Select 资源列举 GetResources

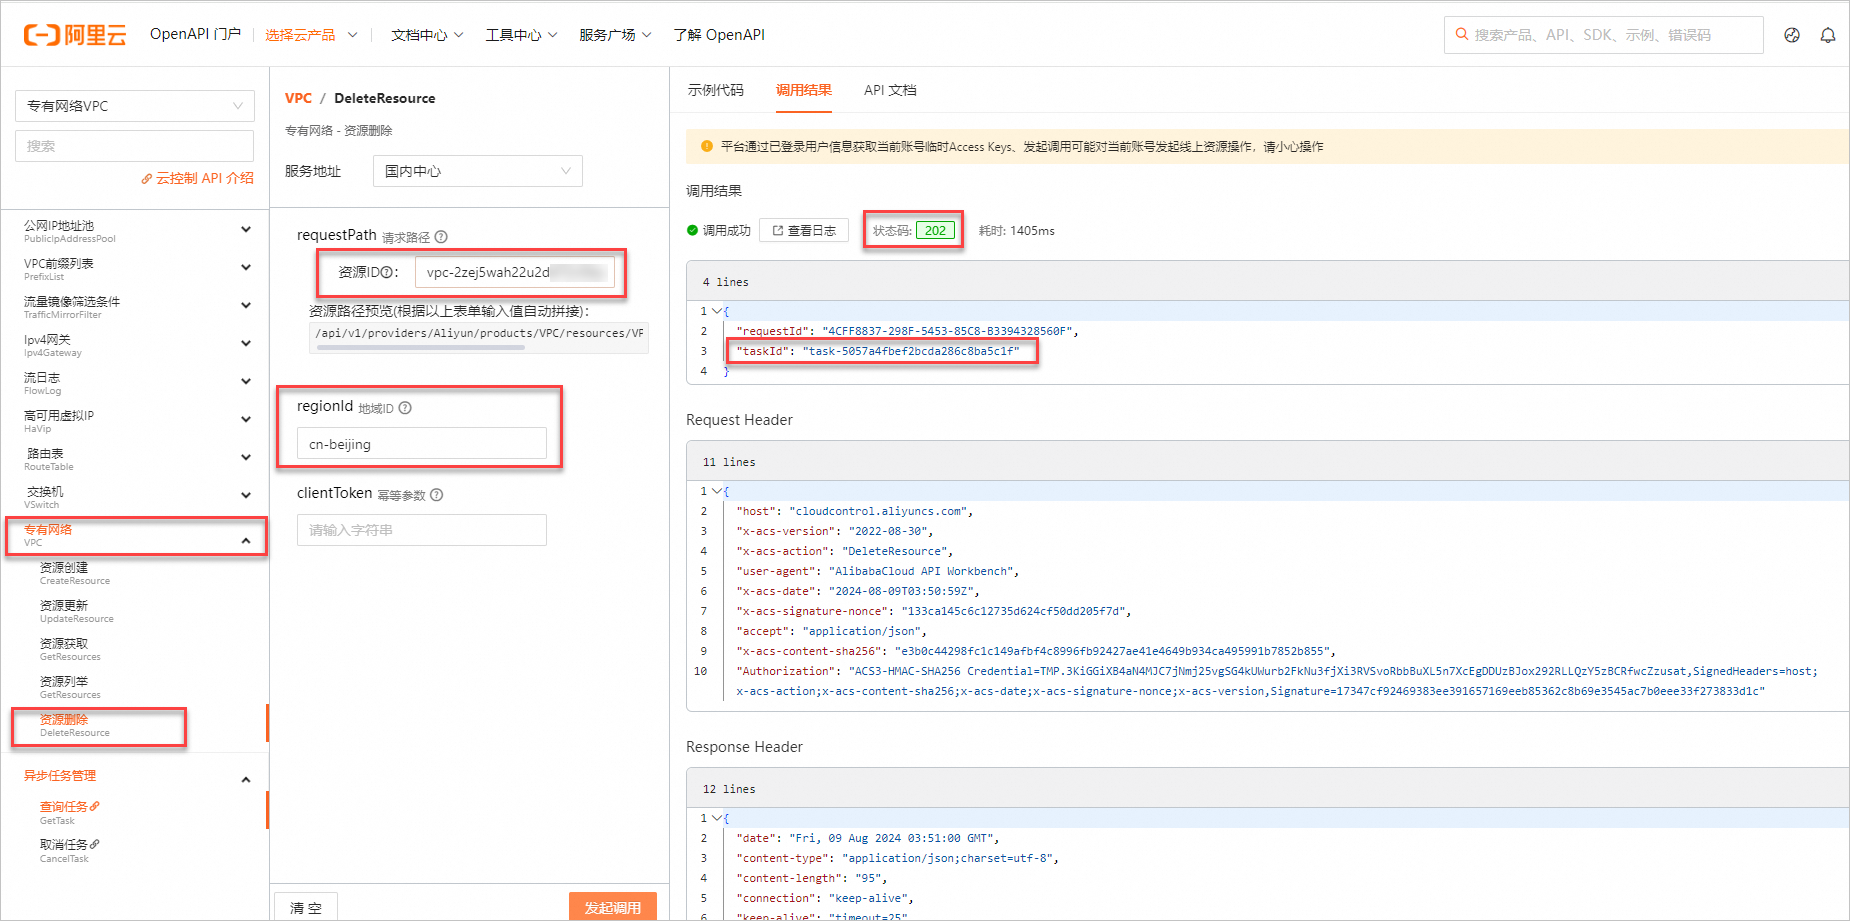70,687
